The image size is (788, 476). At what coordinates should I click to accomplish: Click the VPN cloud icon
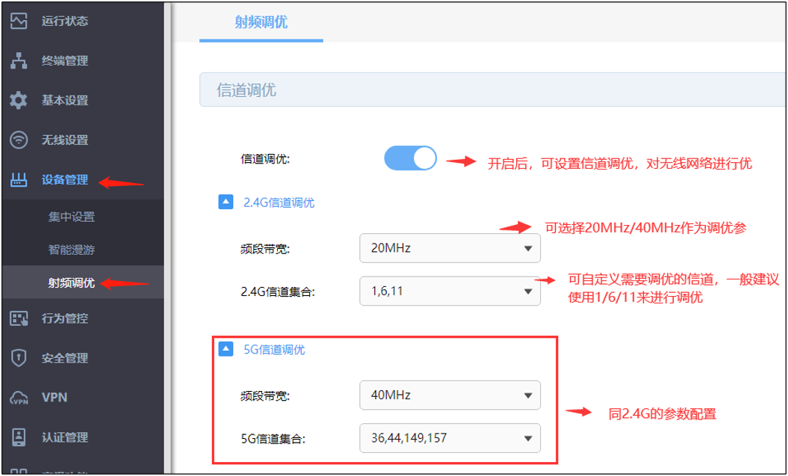click(19, 398)
